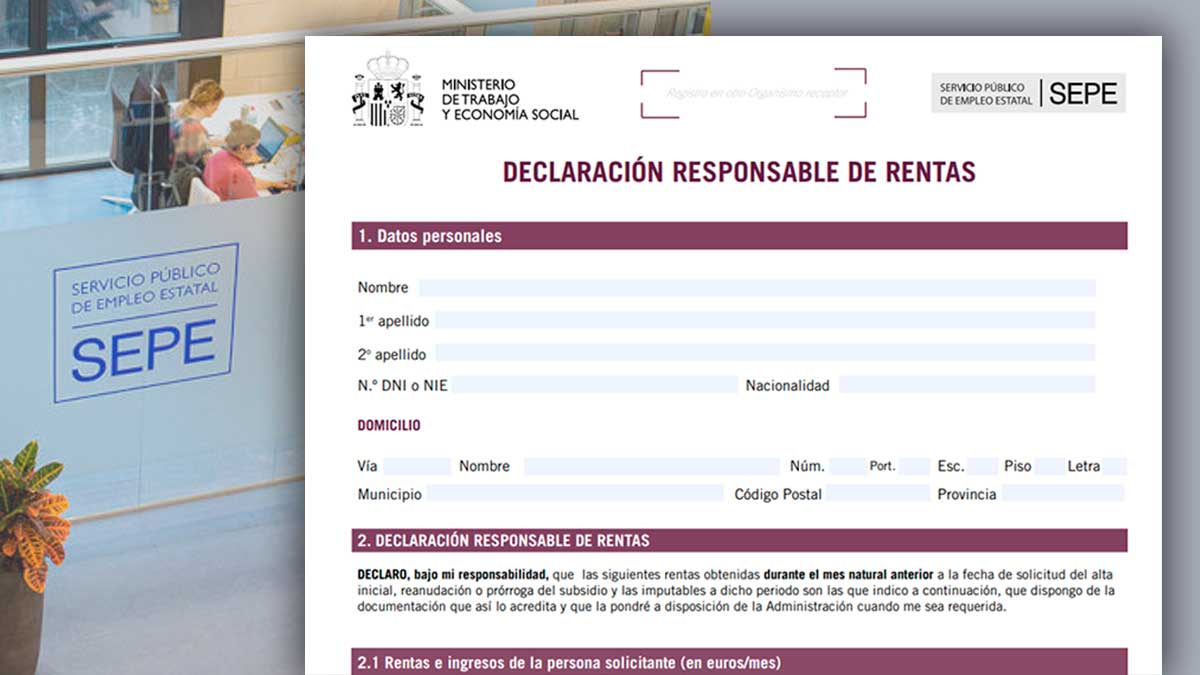Screen dimensions: 1200x675
Task: Click the Nombre field under Datos personales
Action: click(756, 288)
